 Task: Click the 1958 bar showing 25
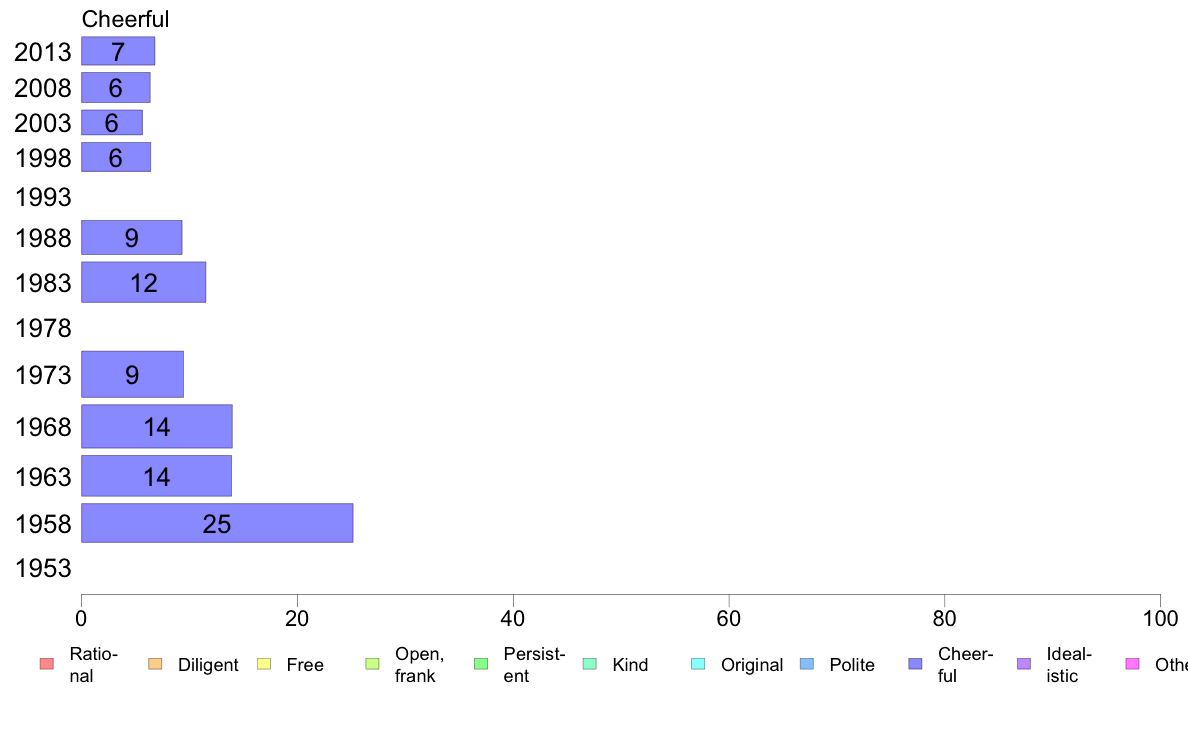point(217,523)
